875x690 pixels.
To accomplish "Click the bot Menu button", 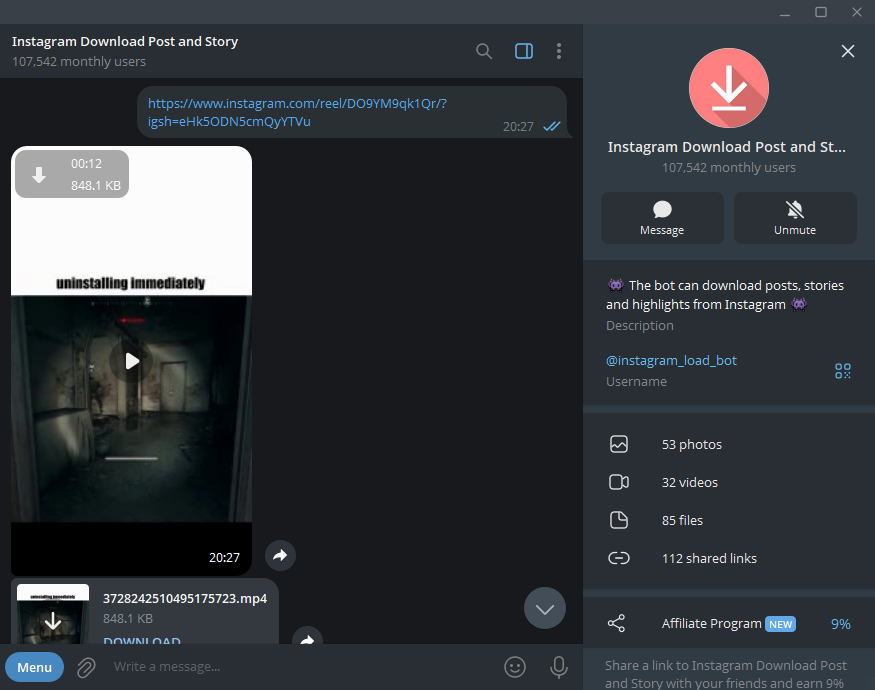I will pyautogui.click(x=34, y=667).
